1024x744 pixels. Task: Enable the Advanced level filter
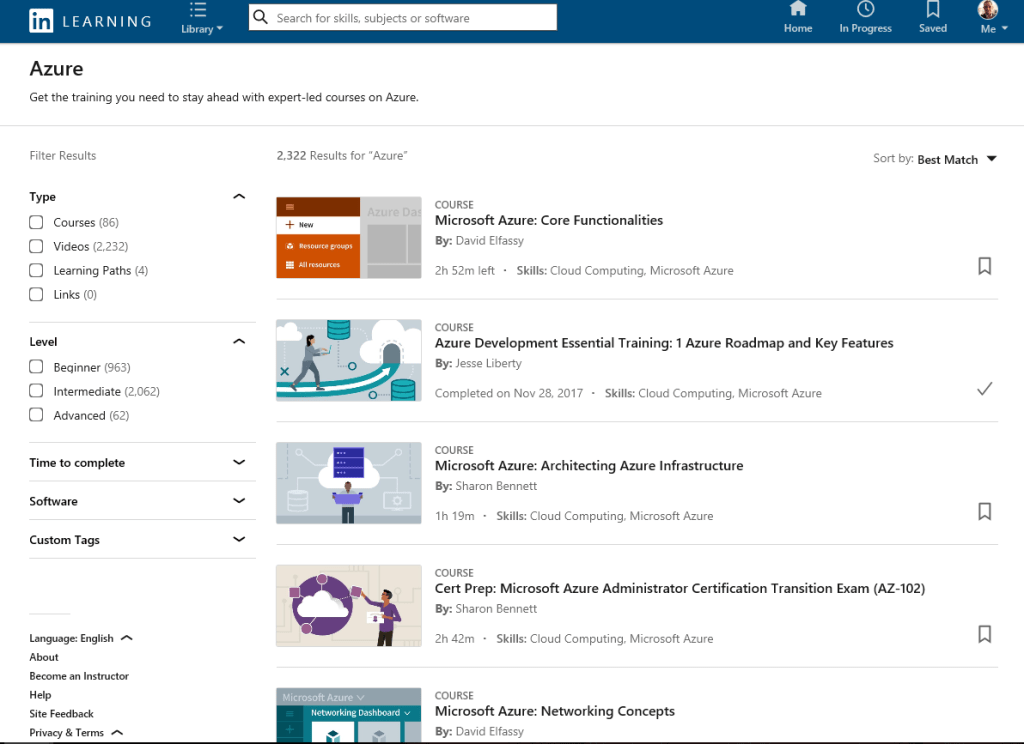point(36,415)
